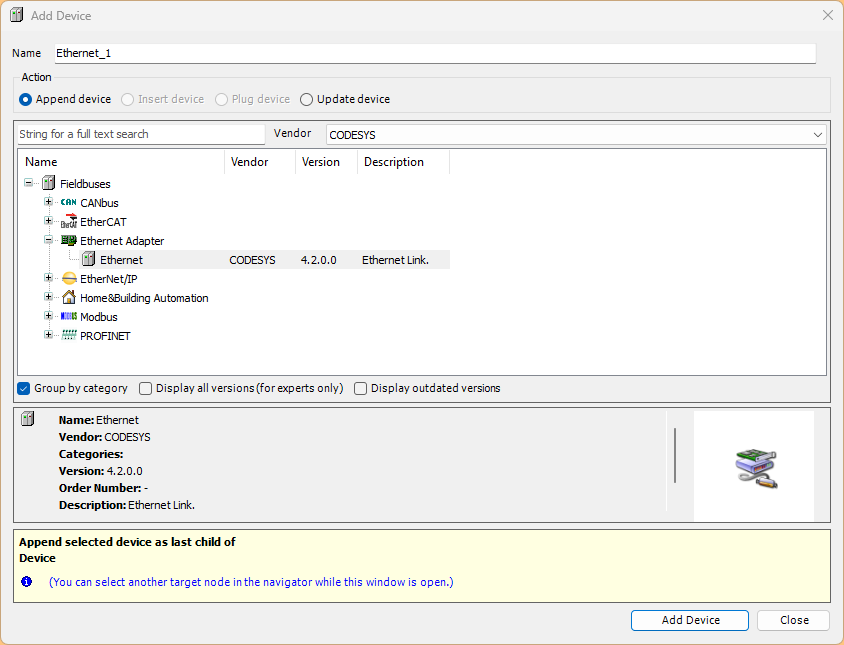Viewport: 844px width, 645px height.
Task: Click the PROFINET icon in tree
Action: tap(68, 336)
